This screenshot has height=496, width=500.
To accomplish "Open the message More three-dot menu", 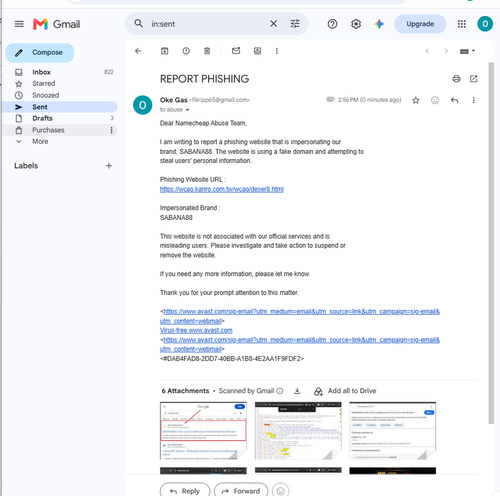I will [x=473, y=100].
